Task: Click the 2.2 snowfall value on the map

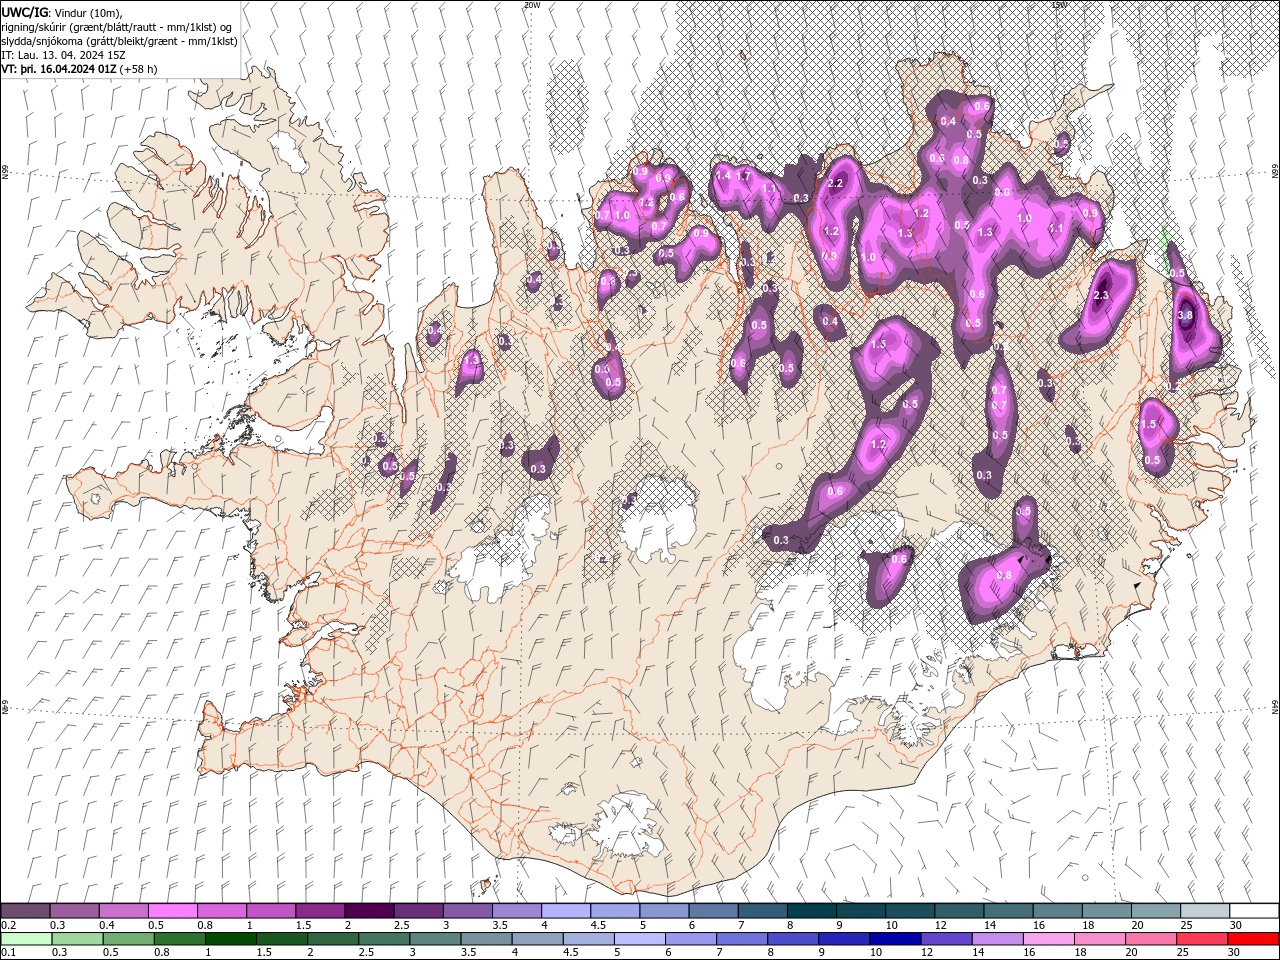Action: coord(836,183)
